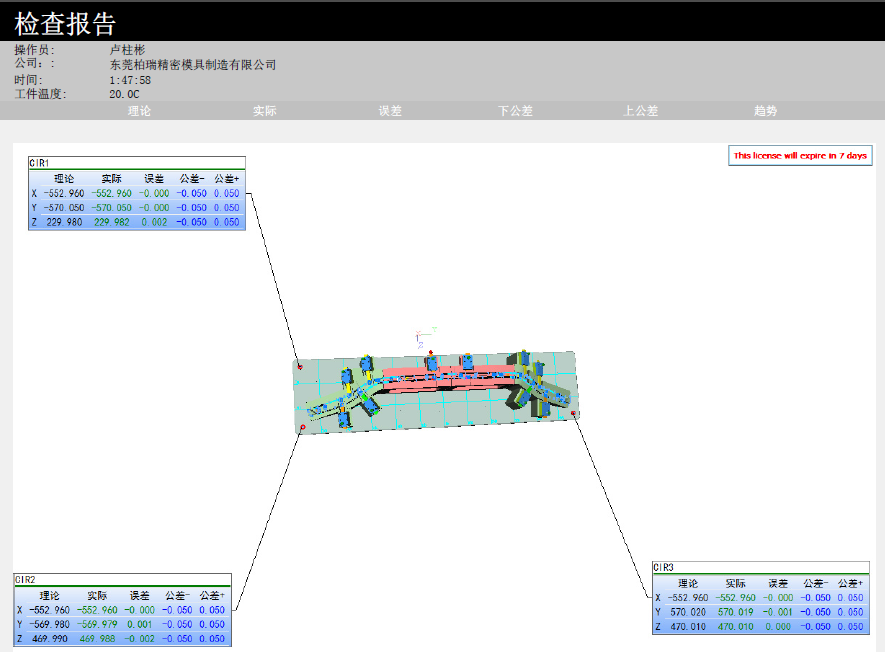Click the 理论 column header in gray bar
The height and width of the screenshot is (652, 885).
click(139, 111)
